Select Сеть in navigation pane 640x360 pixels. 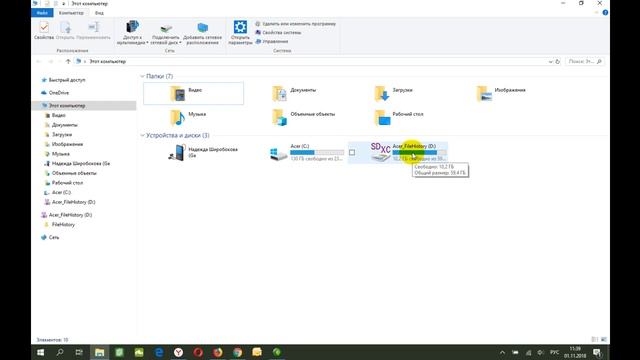pyautogui.click(x=53, y=237)
